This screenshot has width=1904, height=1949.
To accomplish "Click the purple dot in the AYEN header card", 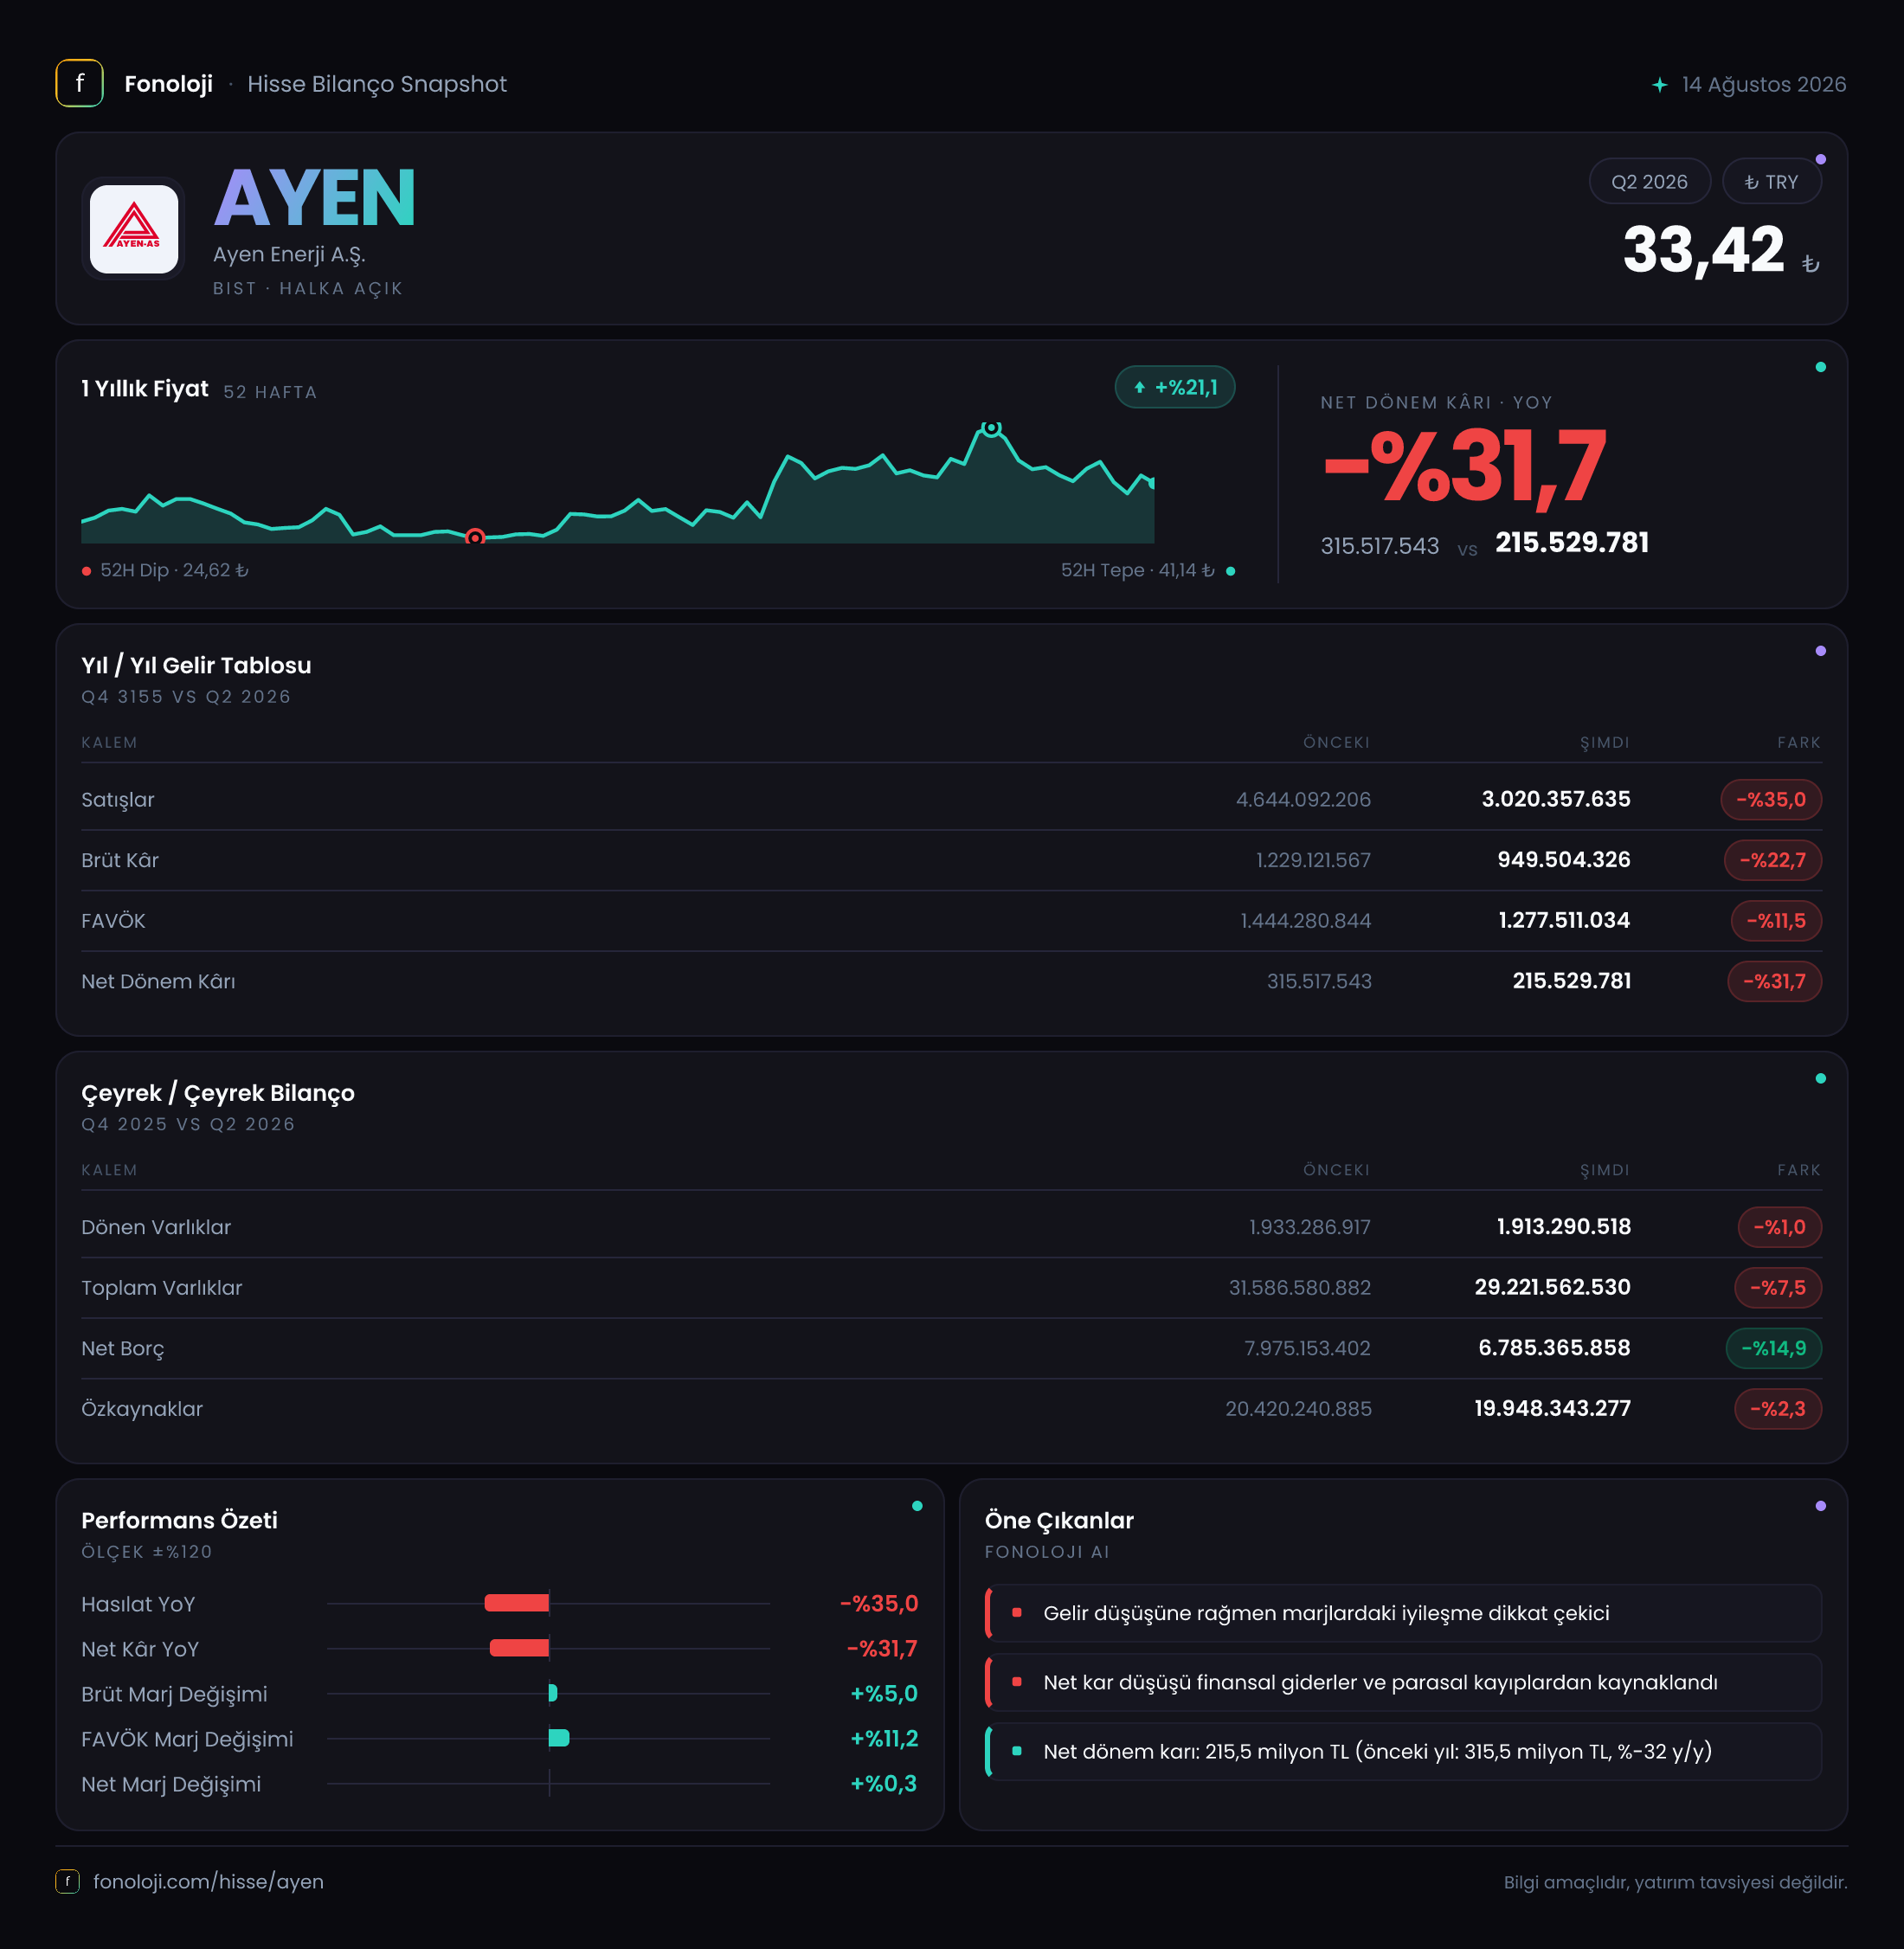I will [1820, 159].
